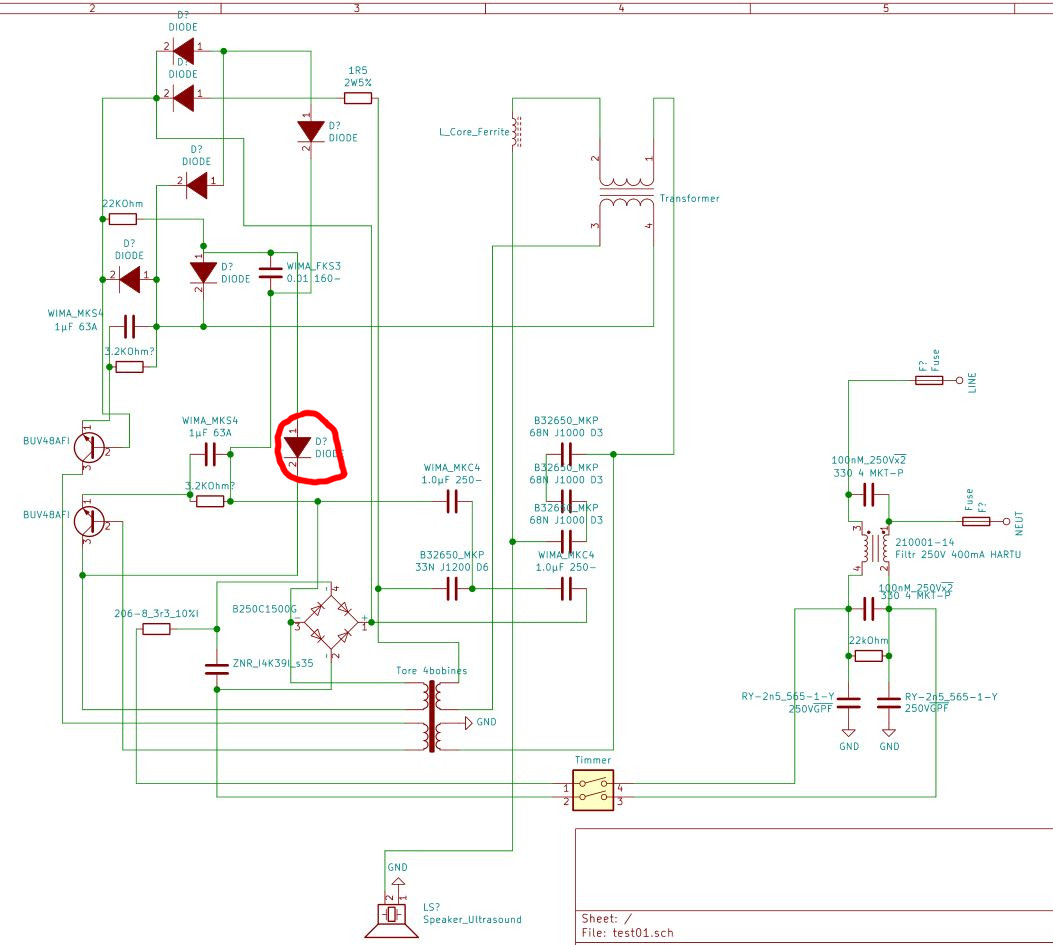
Task: Select the 22kOhm resistor near the filter
Action: (x=868, y=656)
